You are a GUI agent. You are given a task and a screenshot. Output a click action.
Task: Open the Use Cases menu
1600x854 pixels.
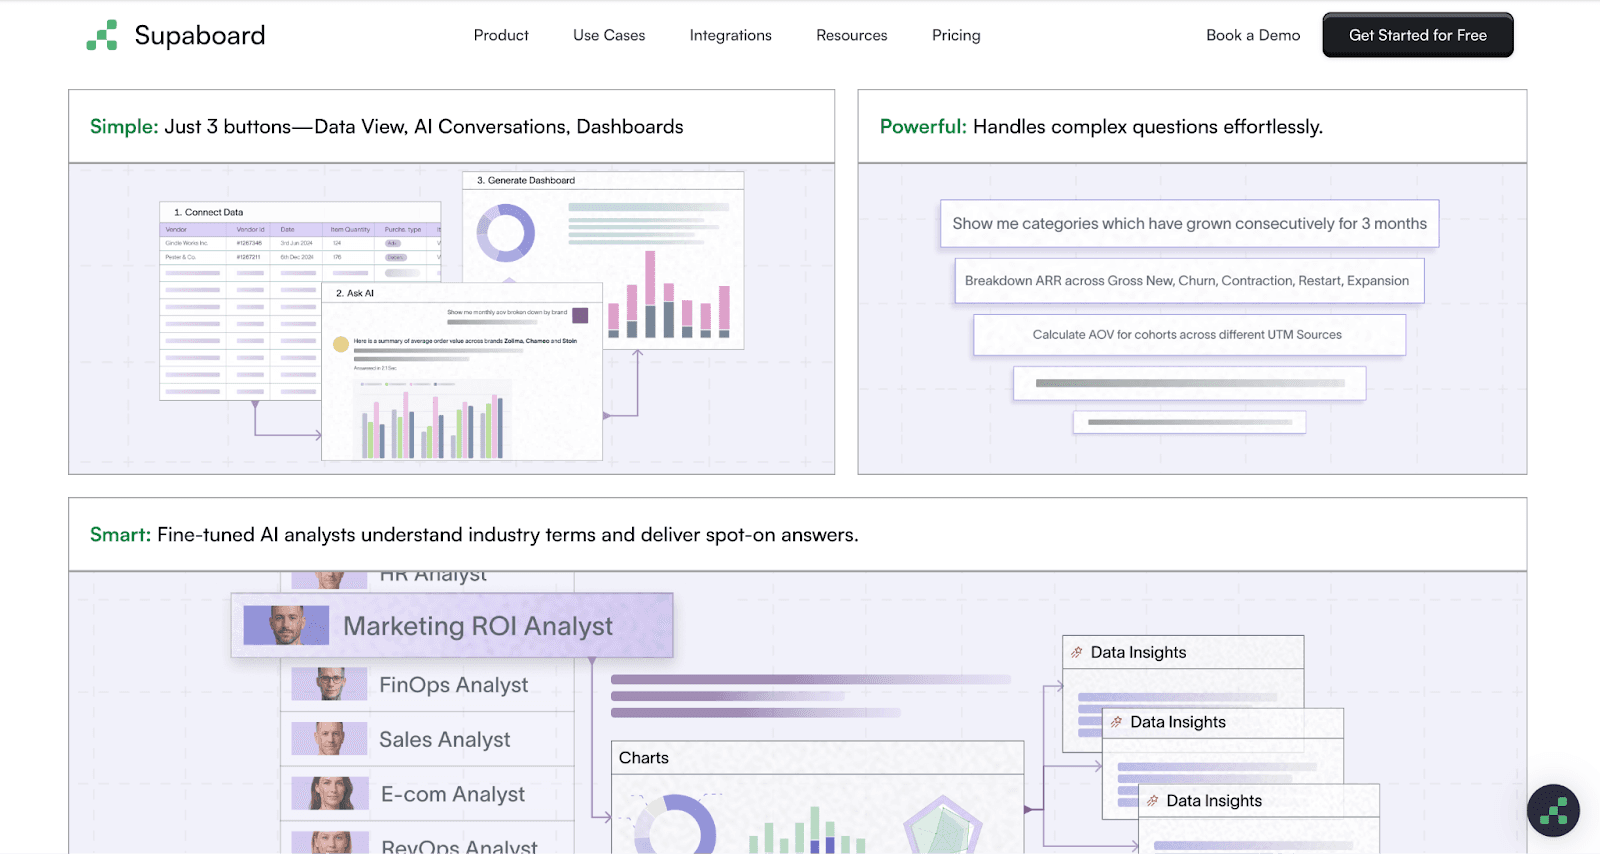point(609,35)
